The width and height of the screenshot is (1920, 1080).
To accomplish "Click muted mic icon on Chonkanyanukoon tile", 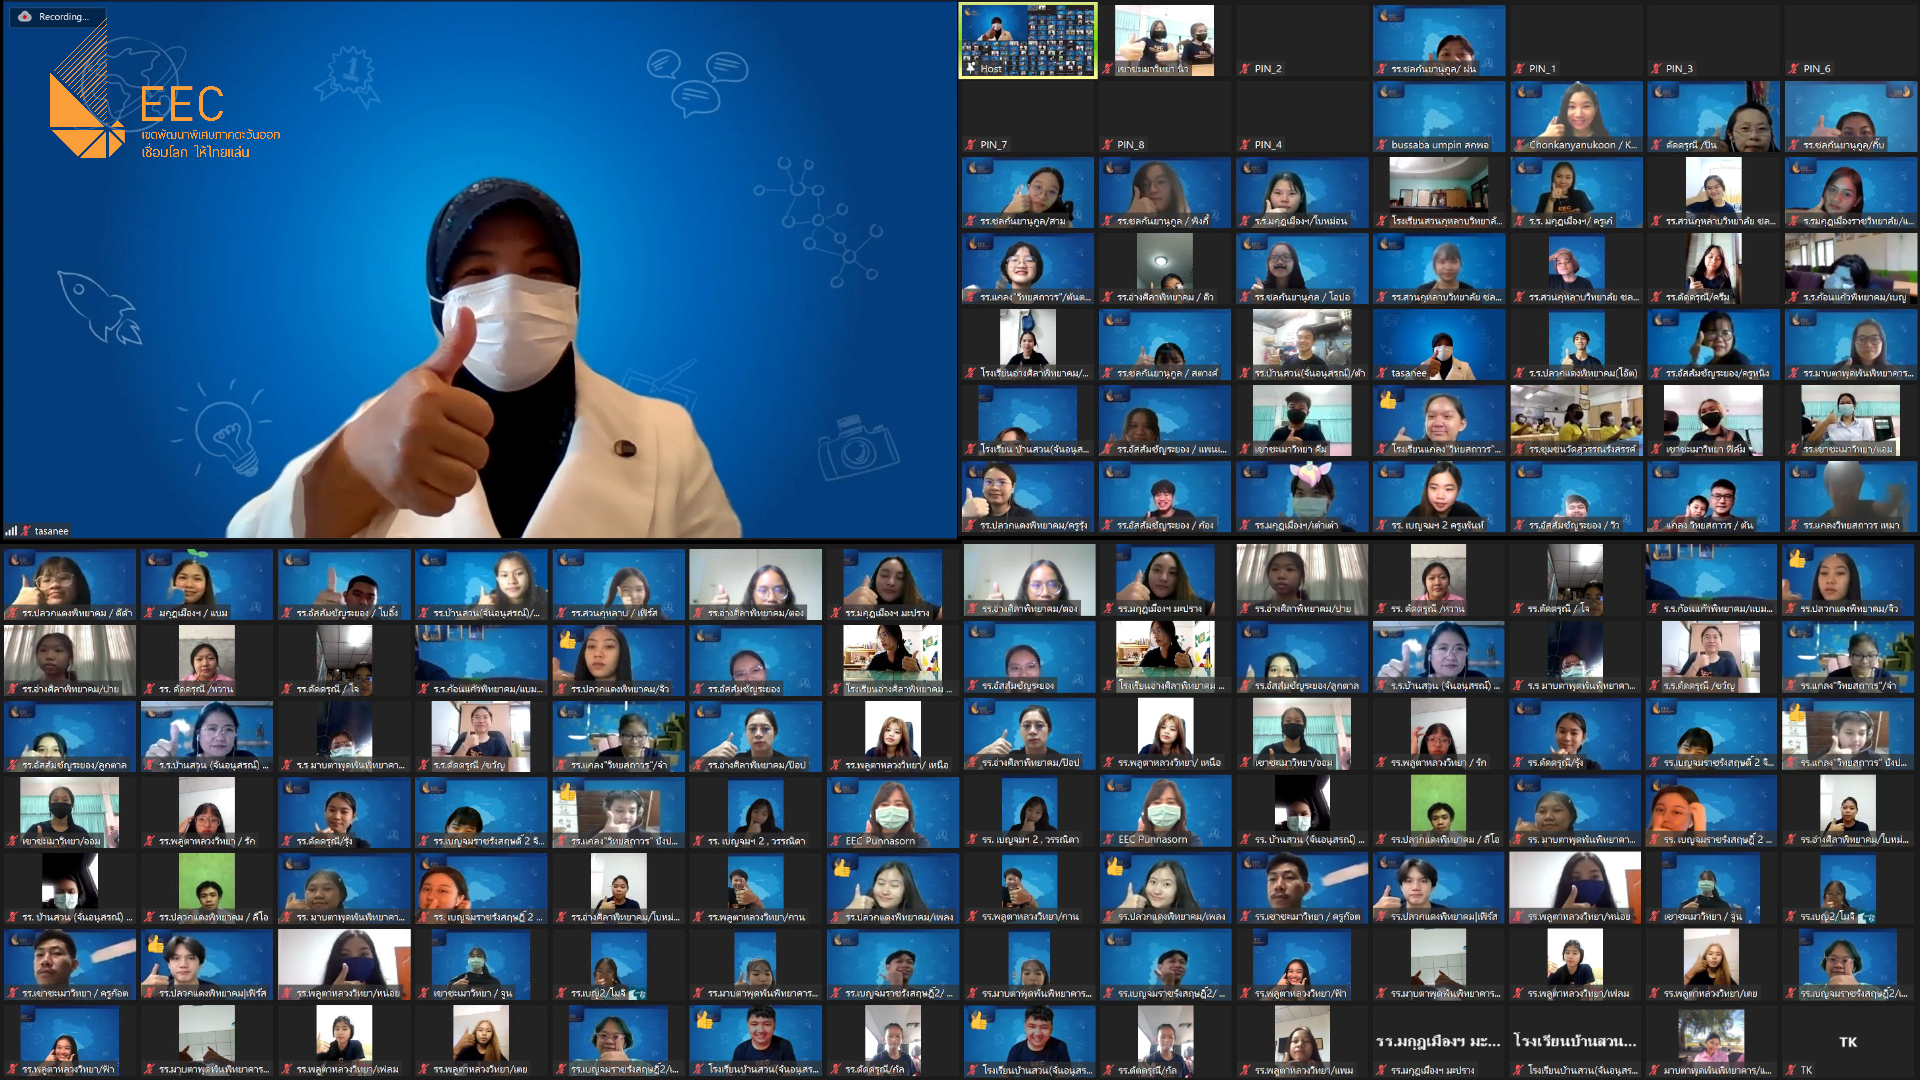I will [x=1519, y=145].
